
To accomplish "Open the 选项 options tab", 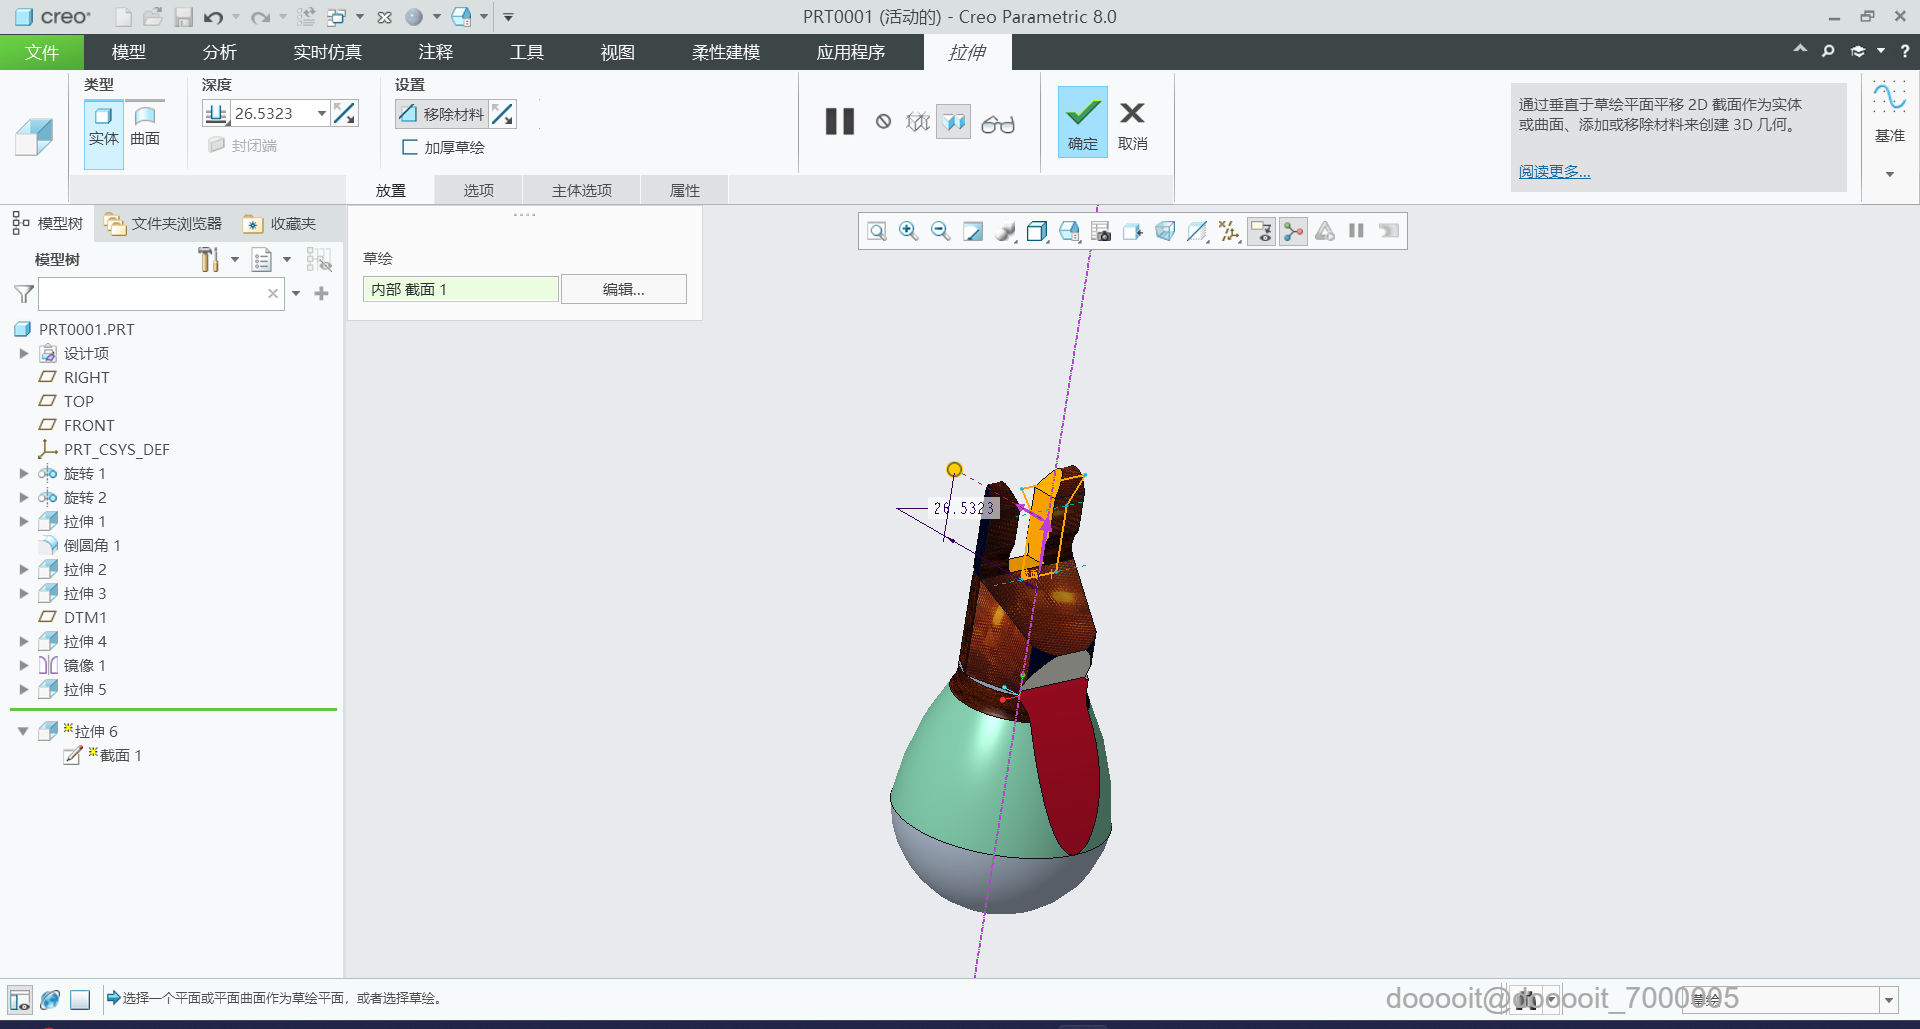I will (478, 190).
